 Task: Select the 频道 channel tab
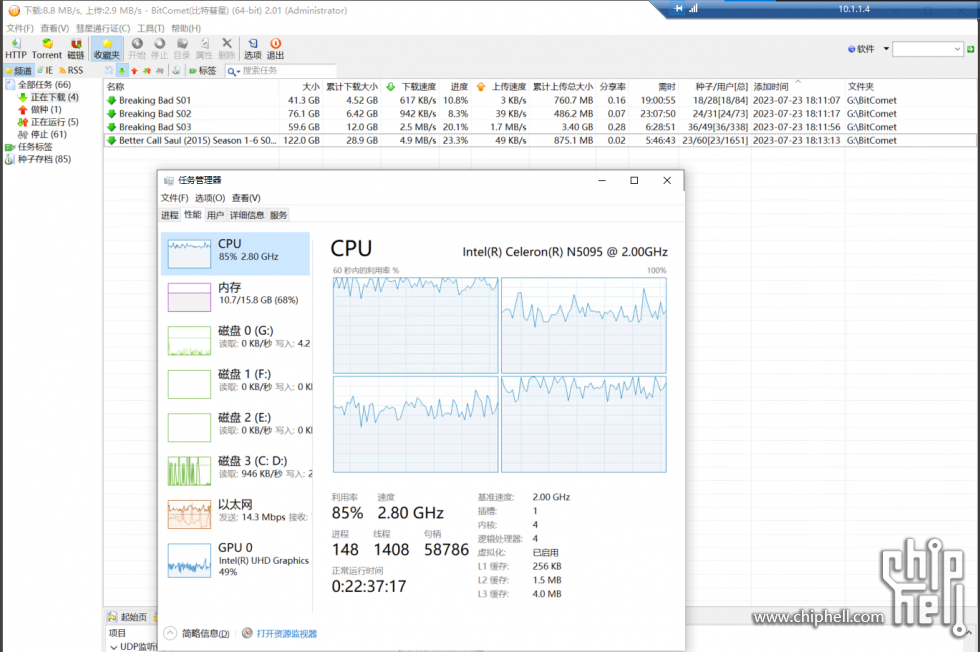(18, 71)
